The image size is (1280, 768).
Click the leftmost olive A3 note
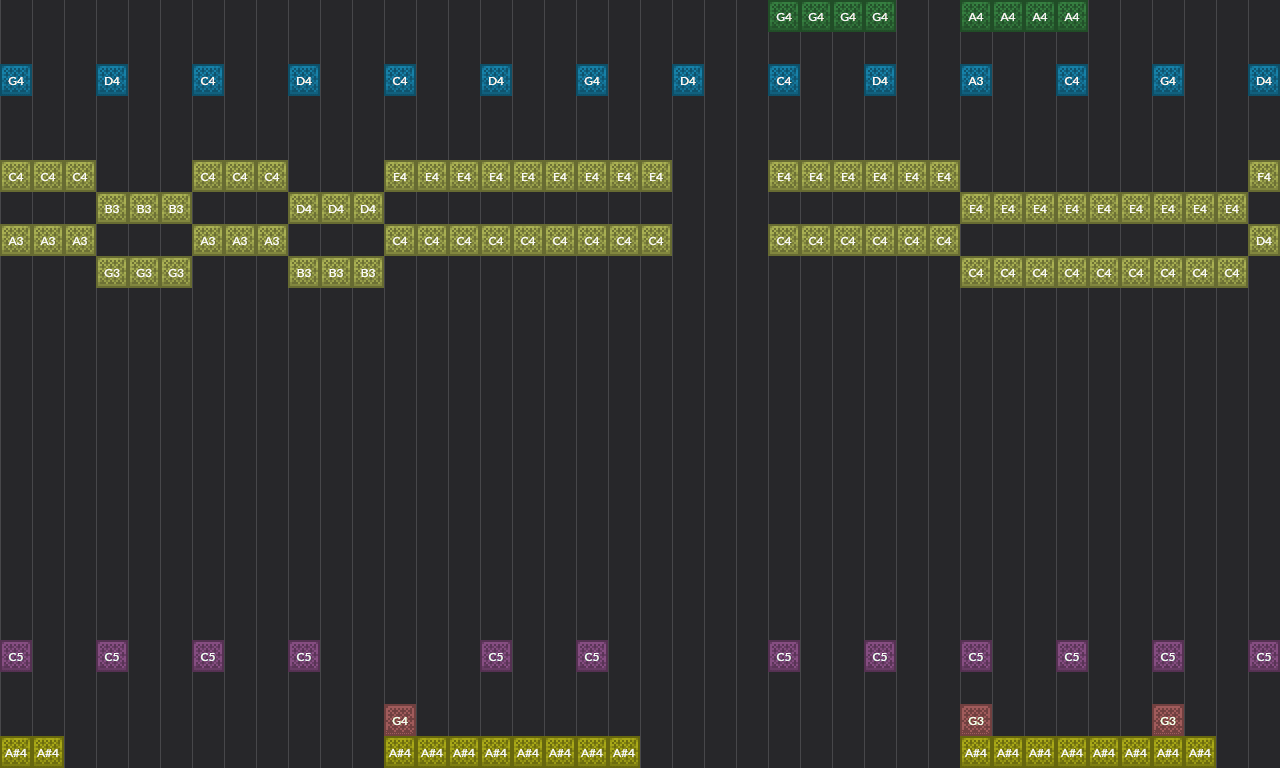click(16, 240)
